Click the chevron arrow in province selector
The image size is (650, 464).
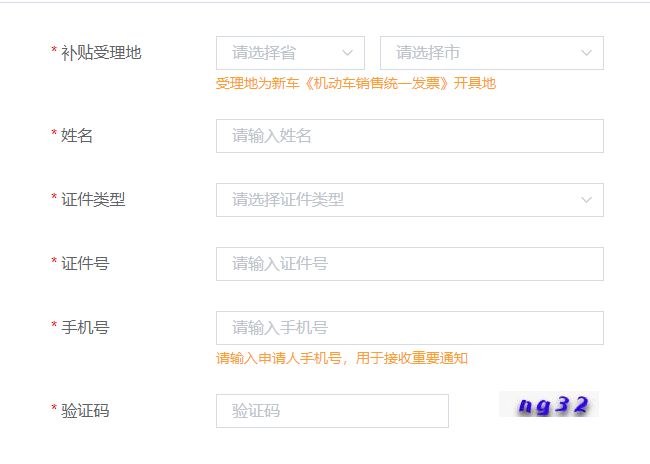[347, 53]
